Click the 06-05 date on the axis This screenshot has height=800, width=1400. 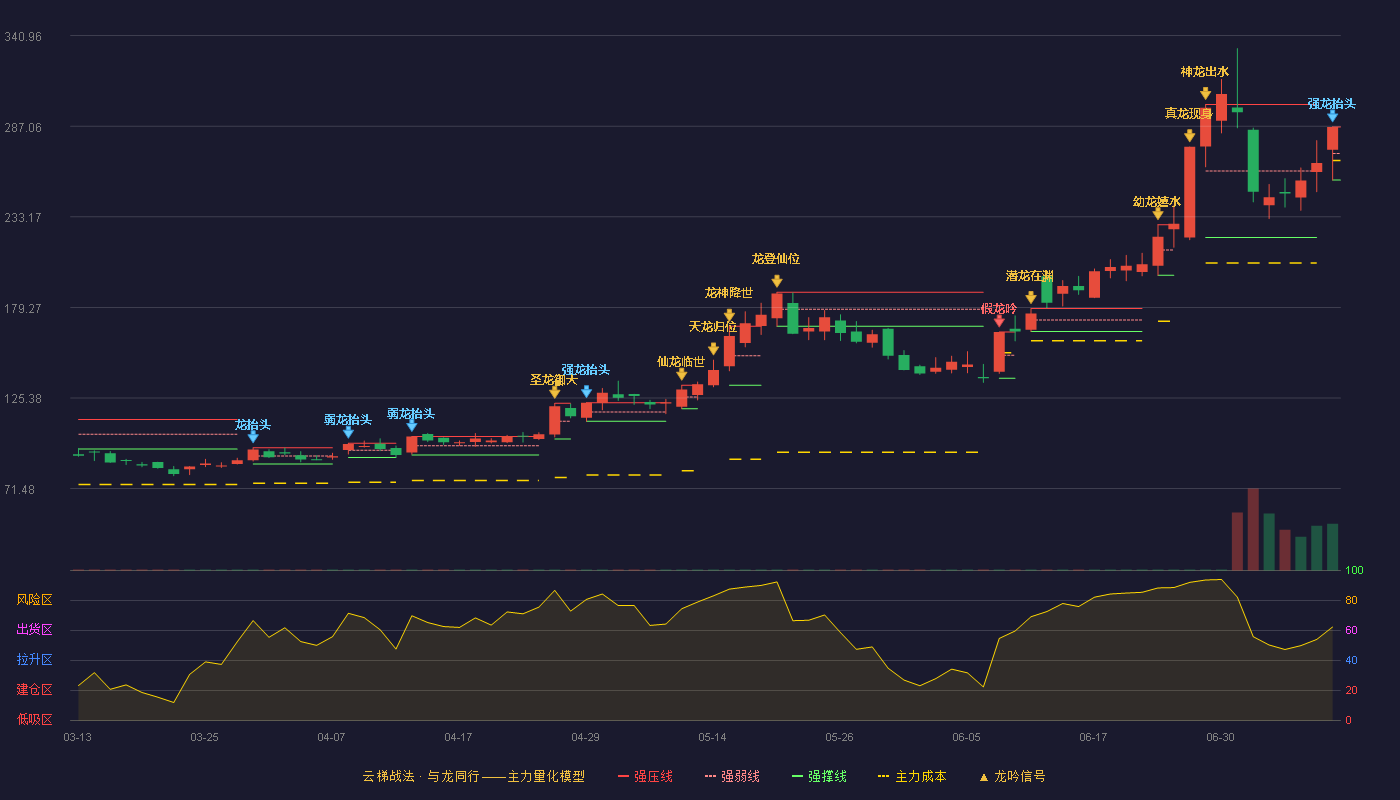click(966, 737)
